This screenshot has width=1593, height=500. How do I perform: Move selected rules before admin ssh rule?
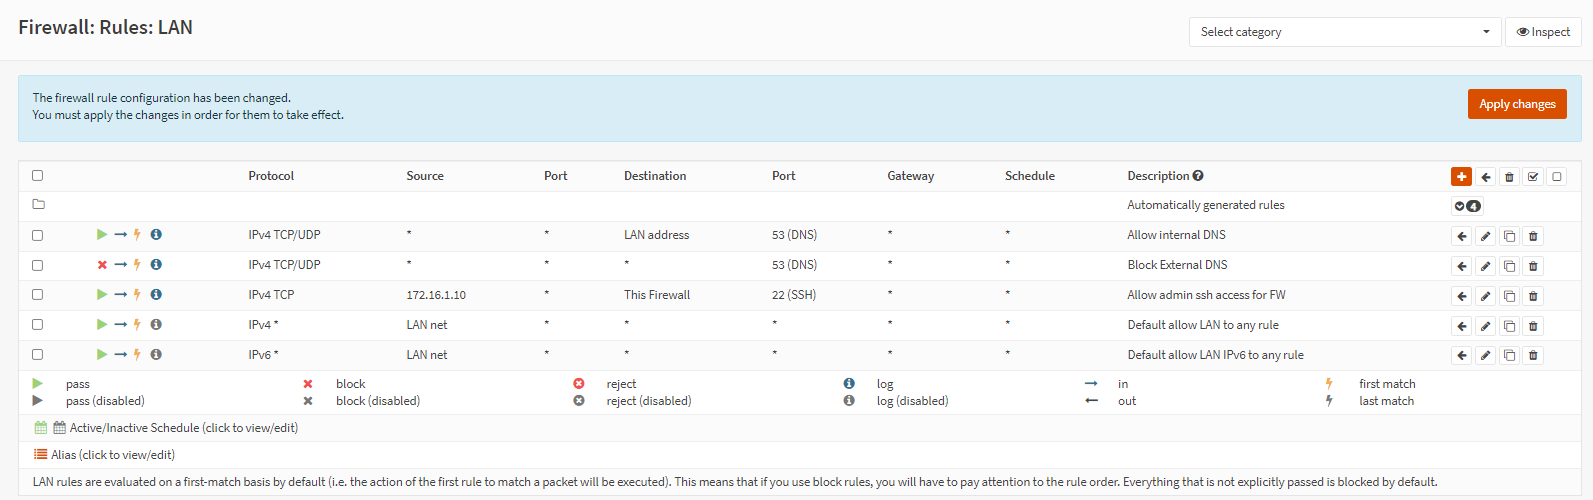[1462, 297]
